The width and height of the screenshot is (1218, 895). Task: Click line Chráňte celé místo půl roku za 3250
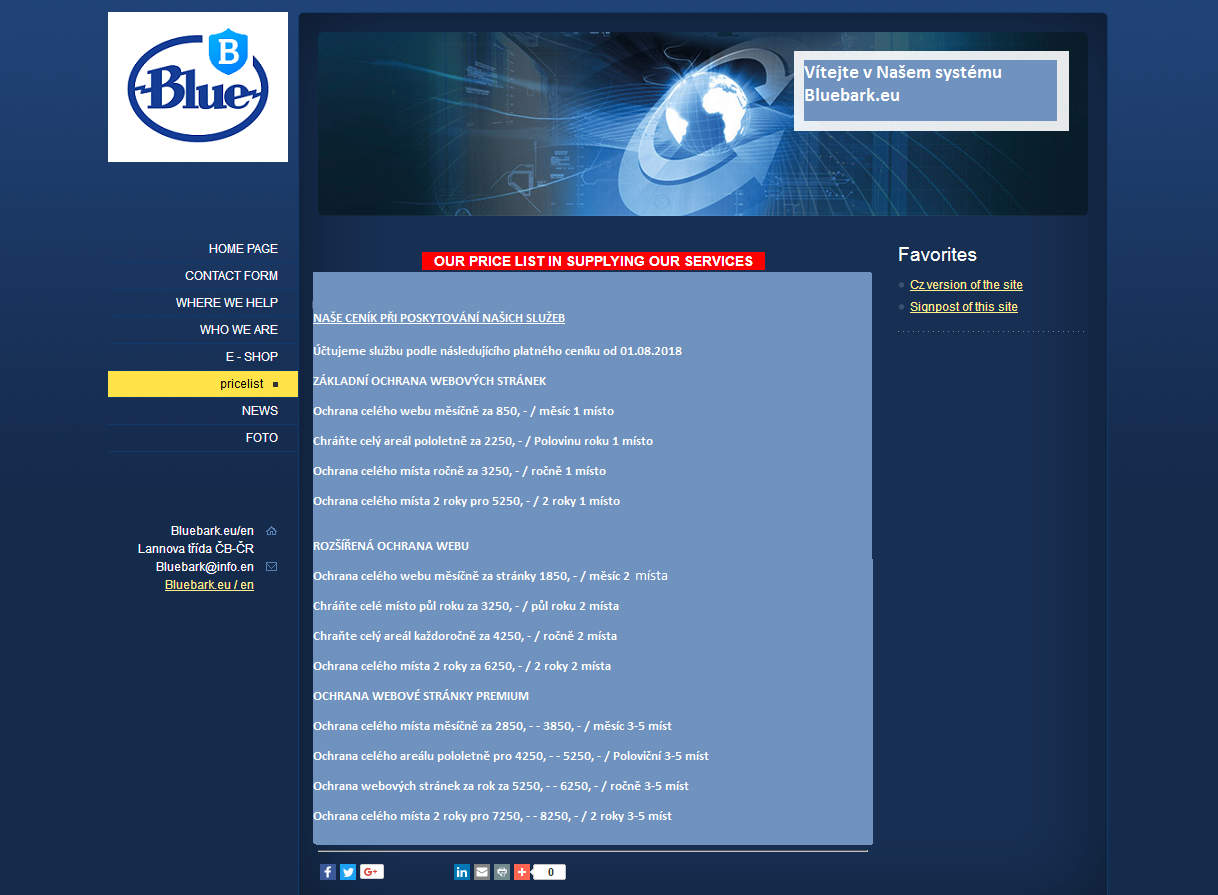[466, 606]
